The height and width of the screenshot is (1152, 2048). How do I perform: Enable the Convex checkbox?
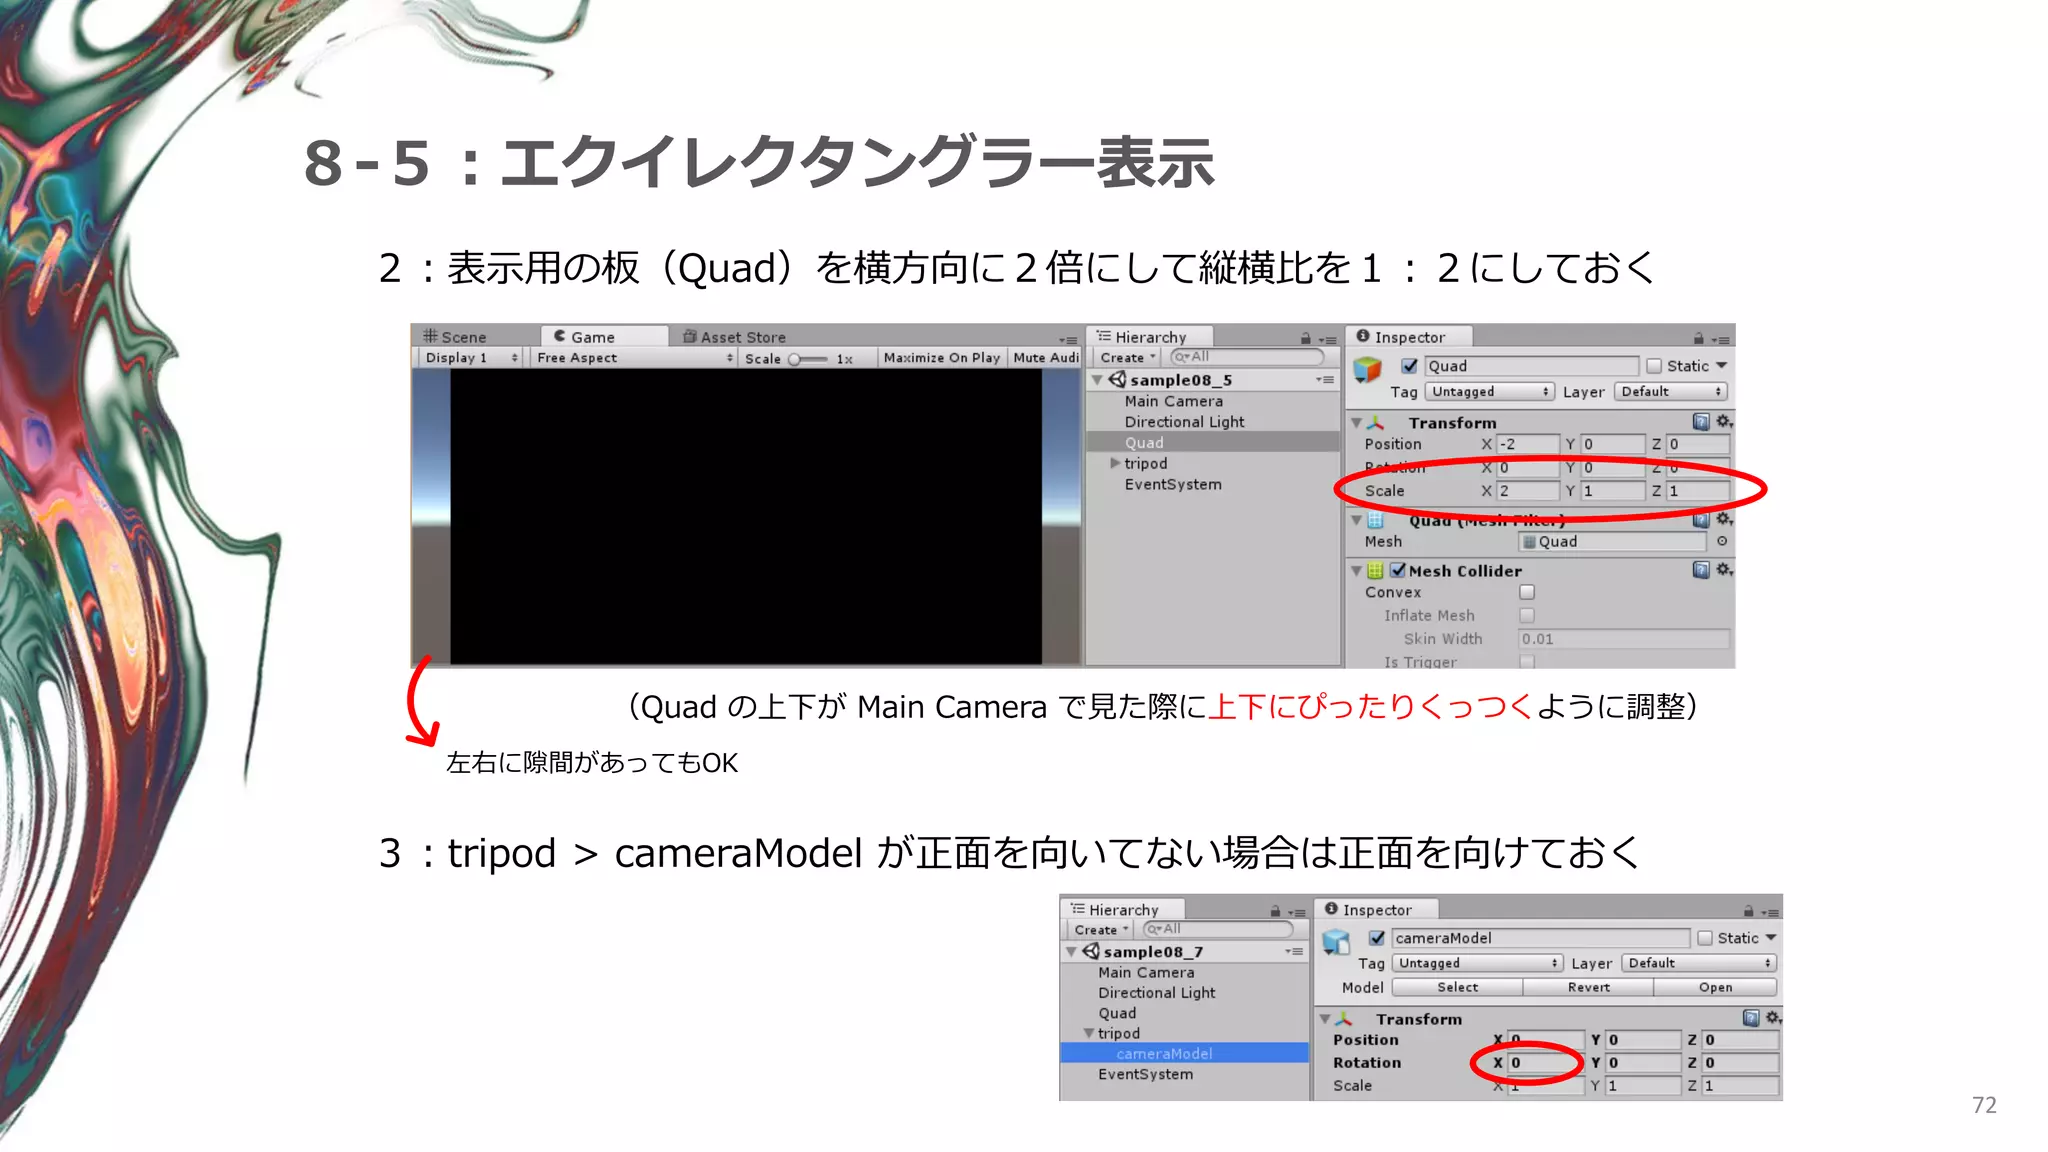[x=1527, y=592]
